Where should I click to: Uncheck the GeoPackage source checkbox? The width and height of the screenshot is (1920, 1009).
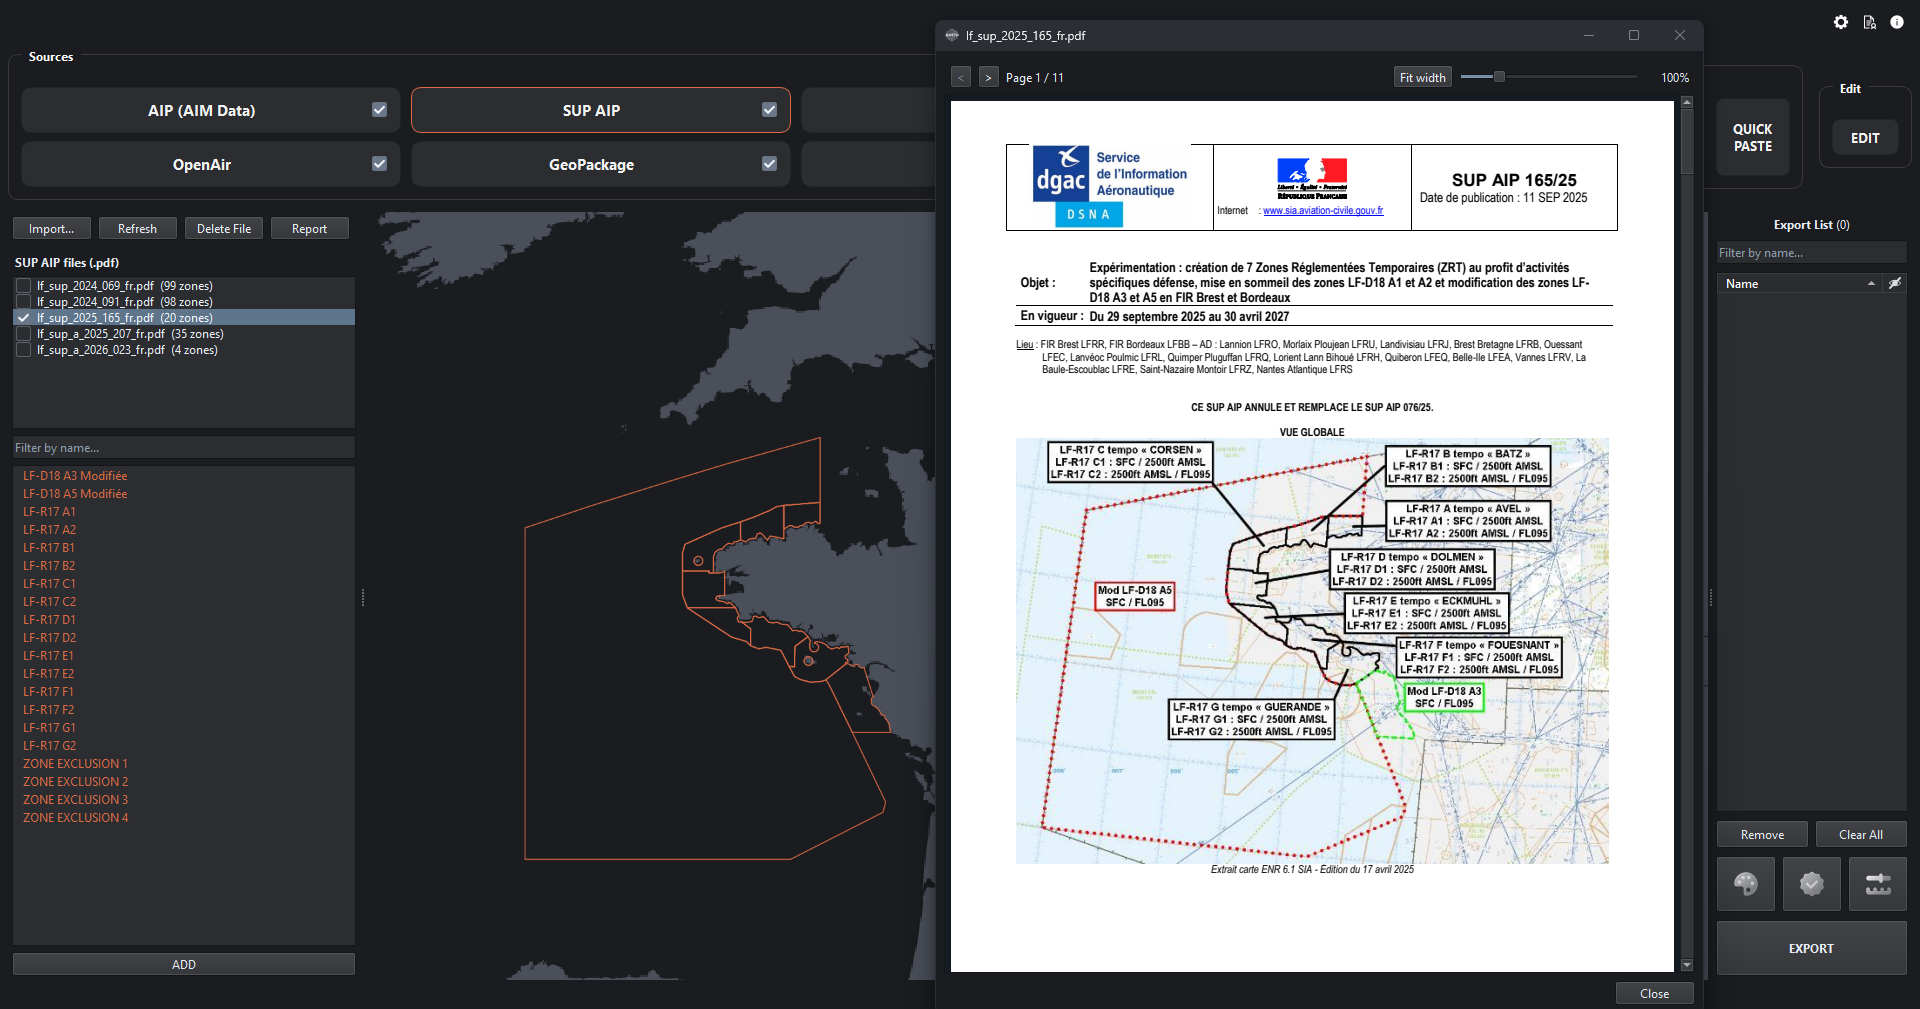[x=769, y=164]
